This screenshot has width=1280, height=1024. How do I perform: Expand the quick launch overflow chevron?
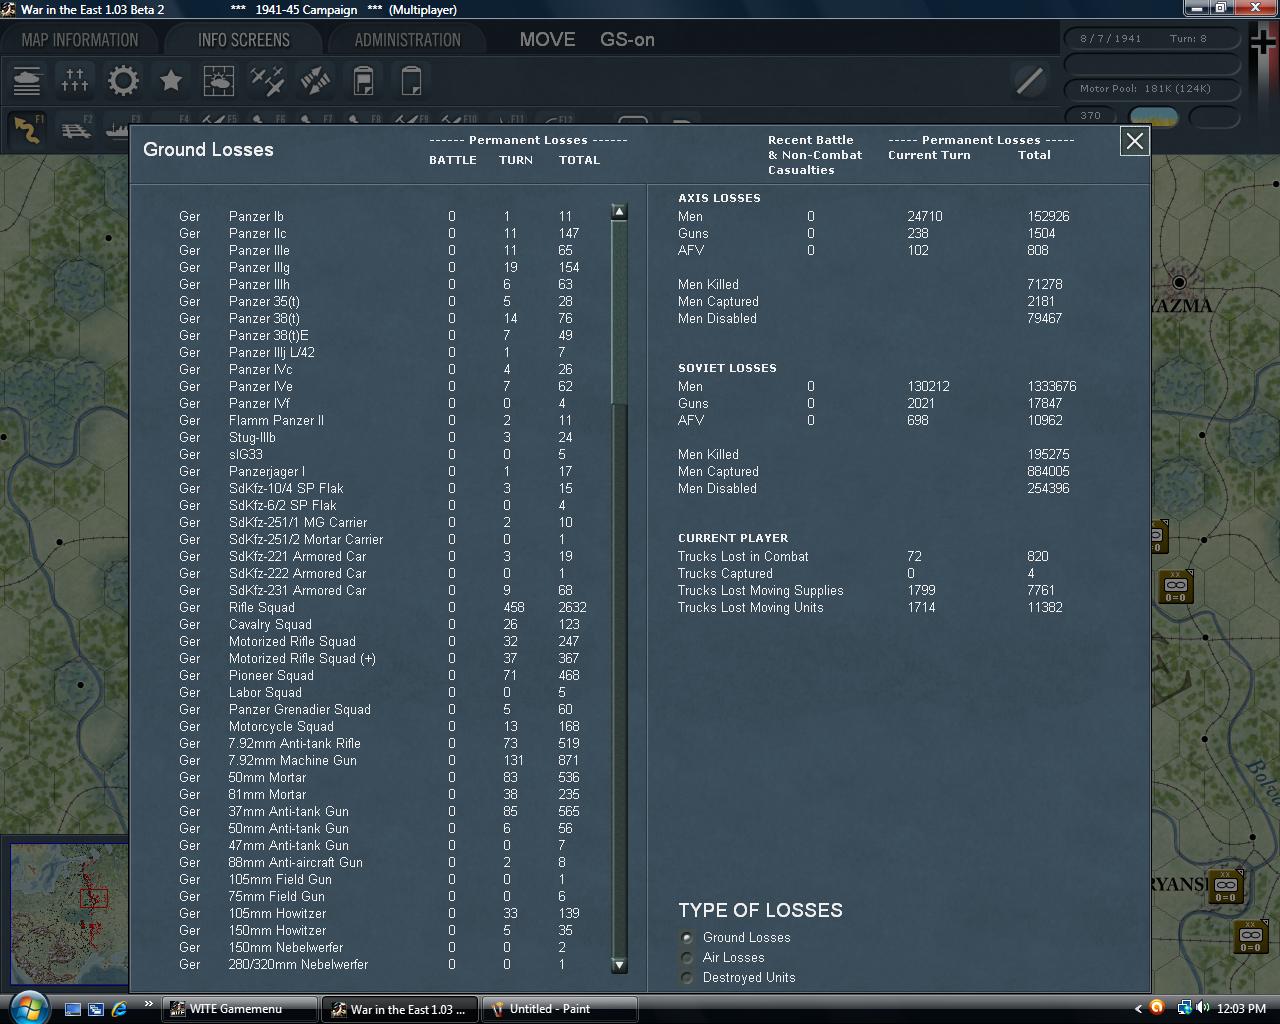pos(149,1004)
